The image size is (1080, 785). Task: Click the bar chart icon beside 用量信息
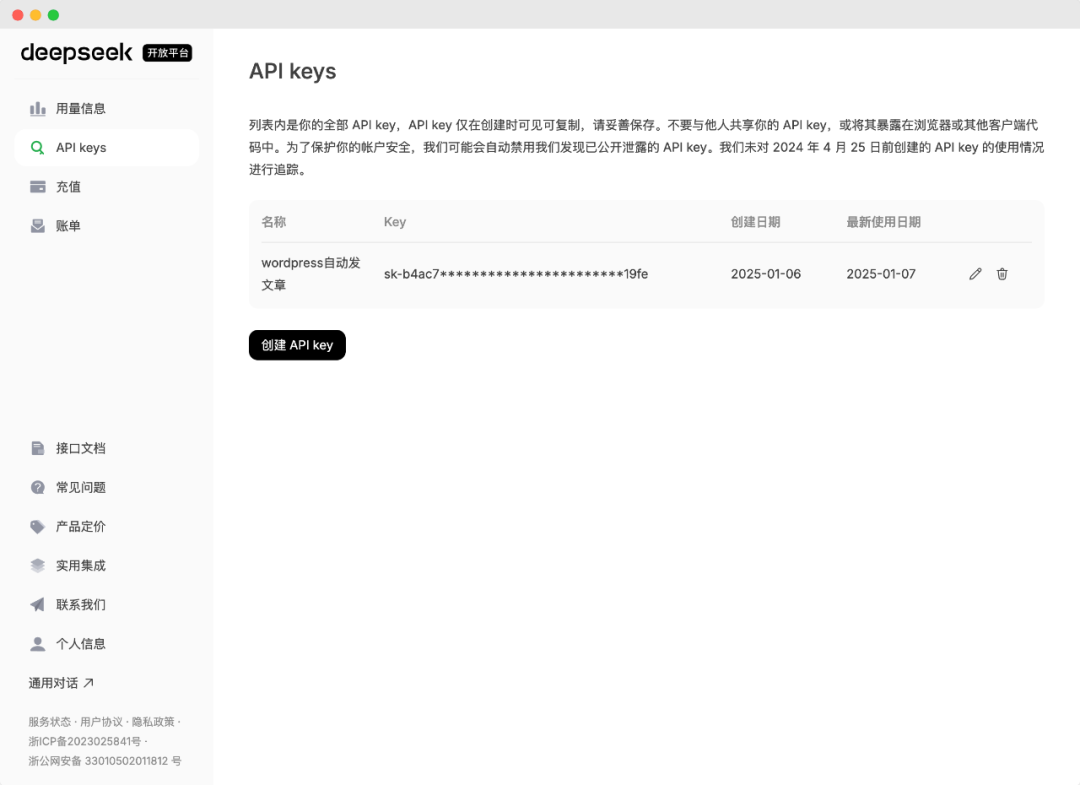(x=38, y=109)
